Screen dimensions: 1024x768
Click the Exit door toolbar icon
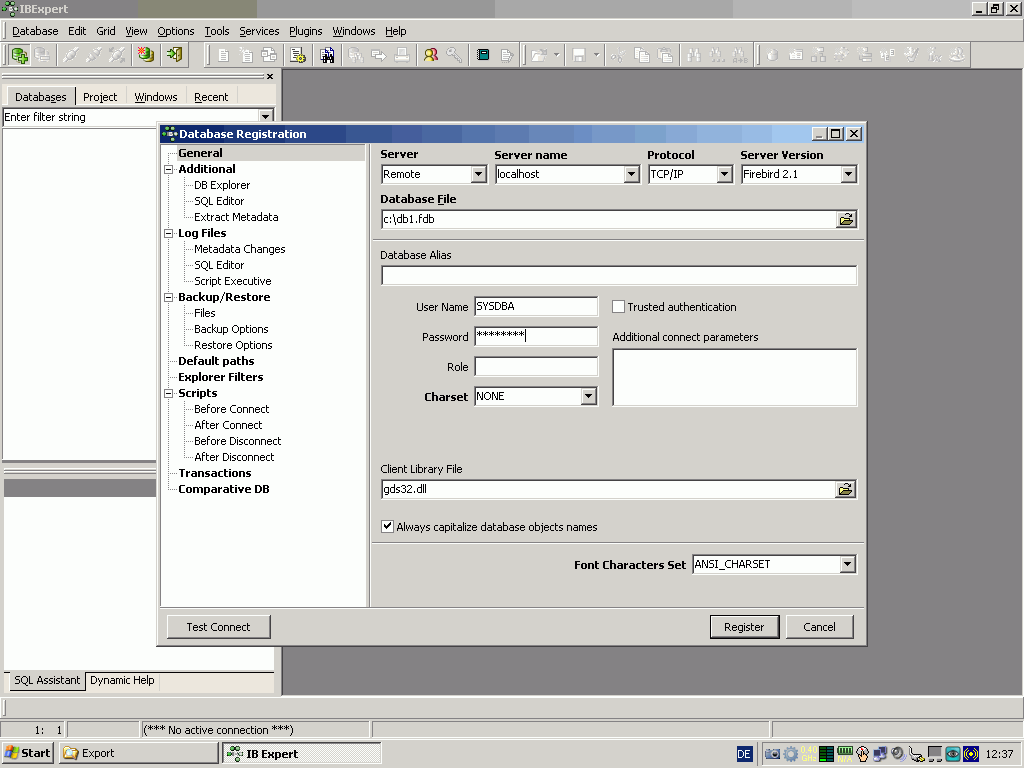click(174, 56)
